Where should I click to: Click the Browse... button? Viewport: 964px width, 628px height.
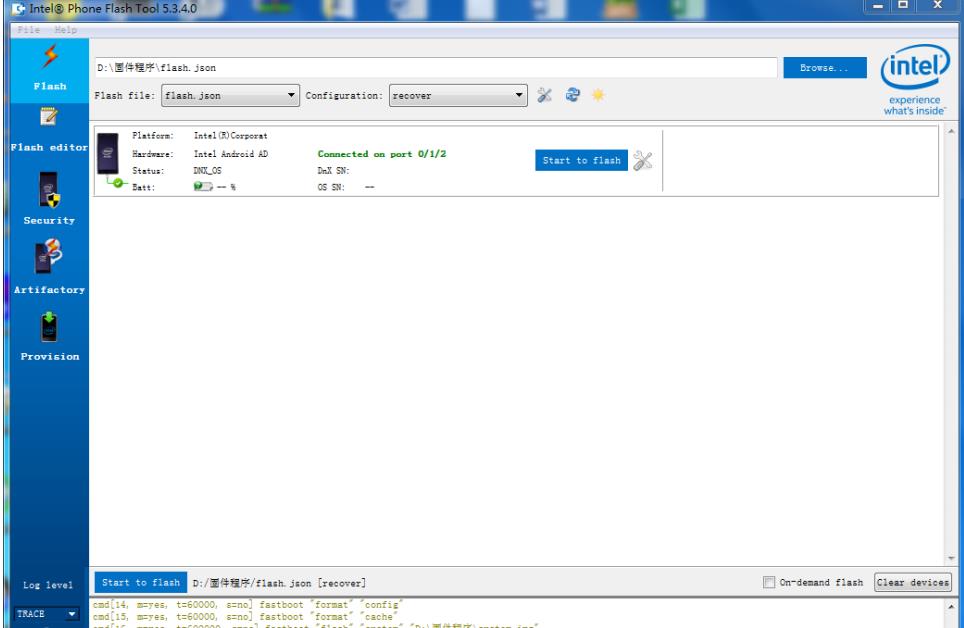[x=824, y=68]
